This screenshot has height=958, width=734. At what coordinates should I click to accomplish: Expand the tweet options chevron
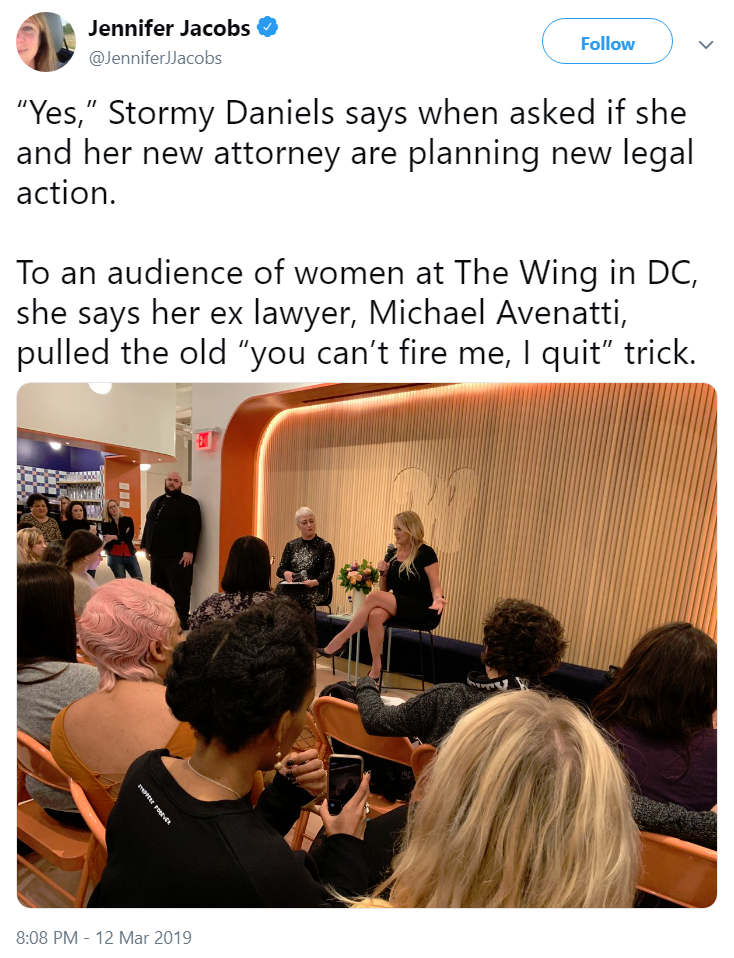706,45
